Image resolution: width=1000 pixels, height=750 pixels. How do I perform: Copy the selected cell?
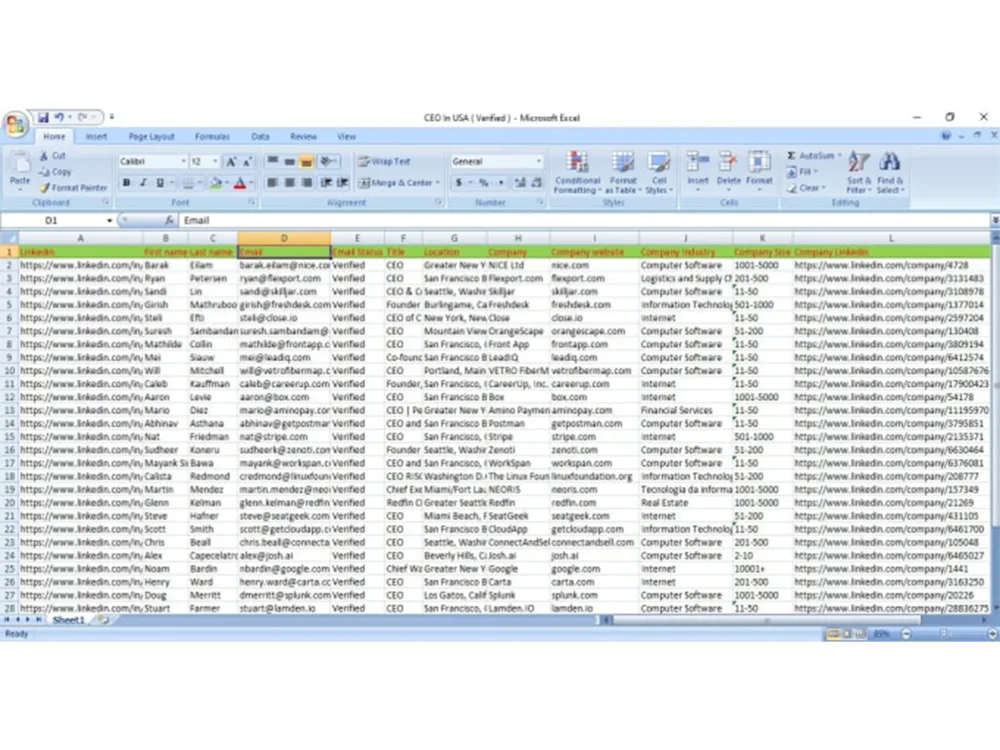point(55,172)
